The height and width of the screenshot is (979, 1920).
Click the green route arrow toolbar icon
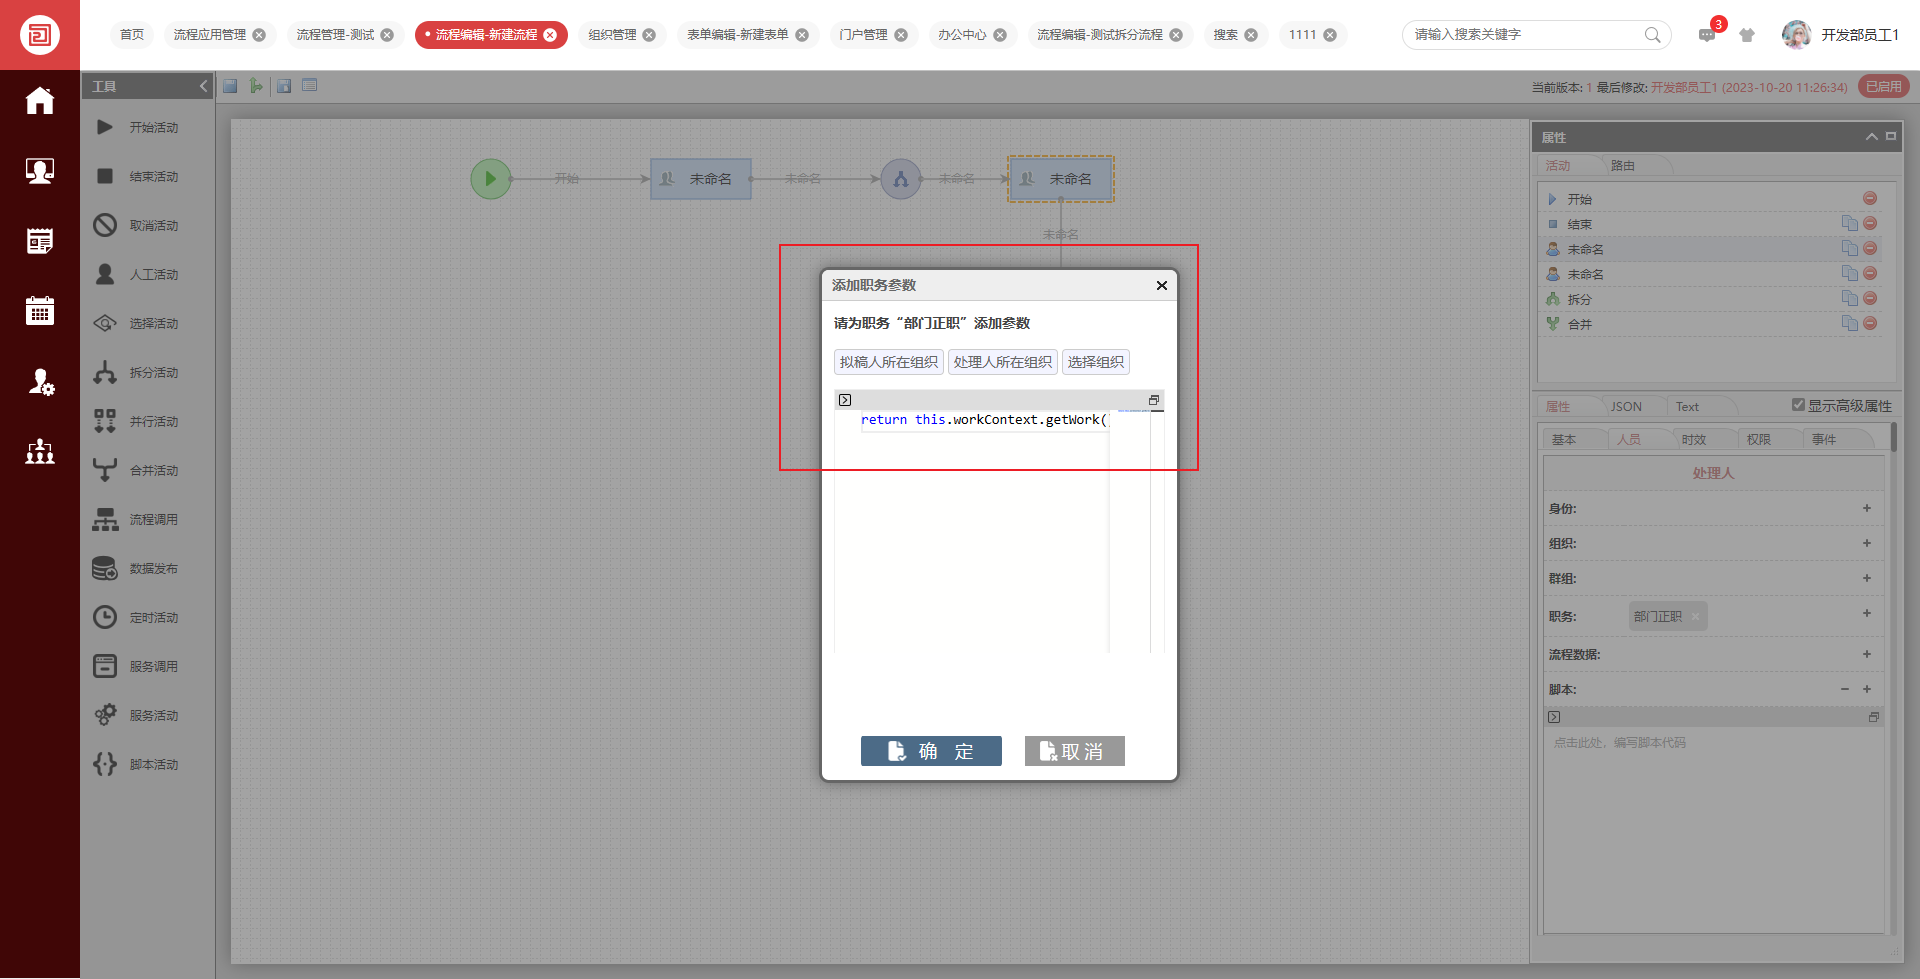(256, 86)
